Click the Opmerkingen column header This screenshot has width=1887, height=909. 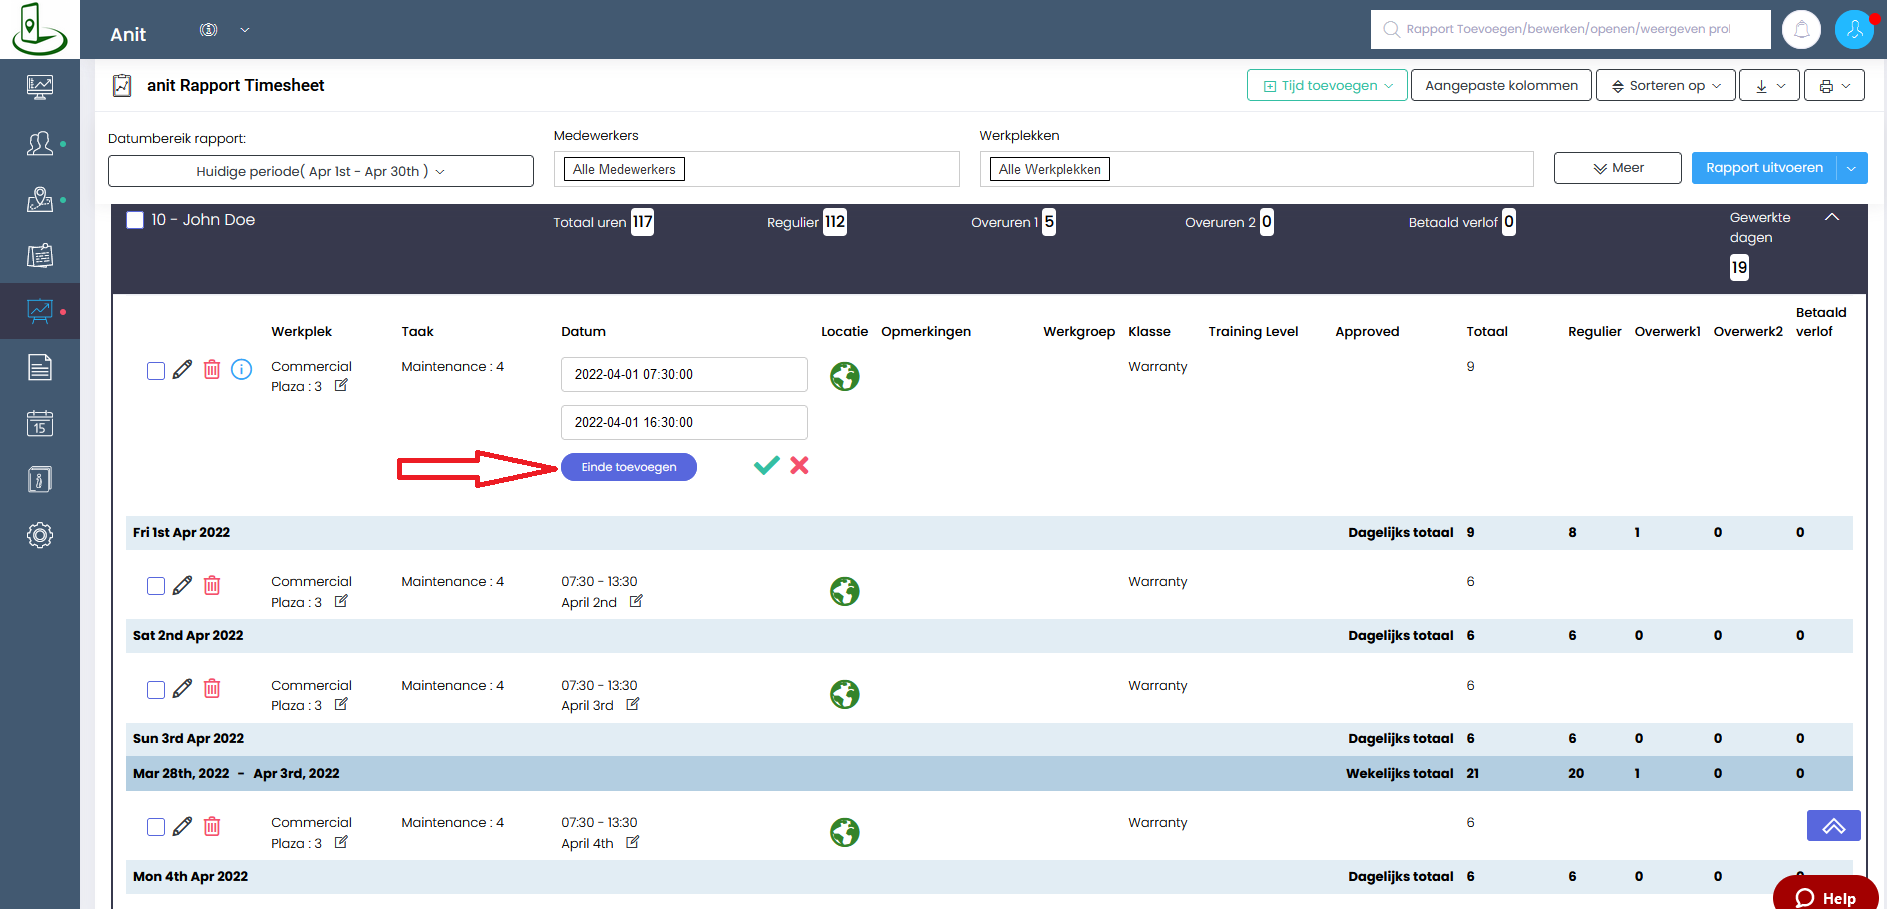[926, 332]
